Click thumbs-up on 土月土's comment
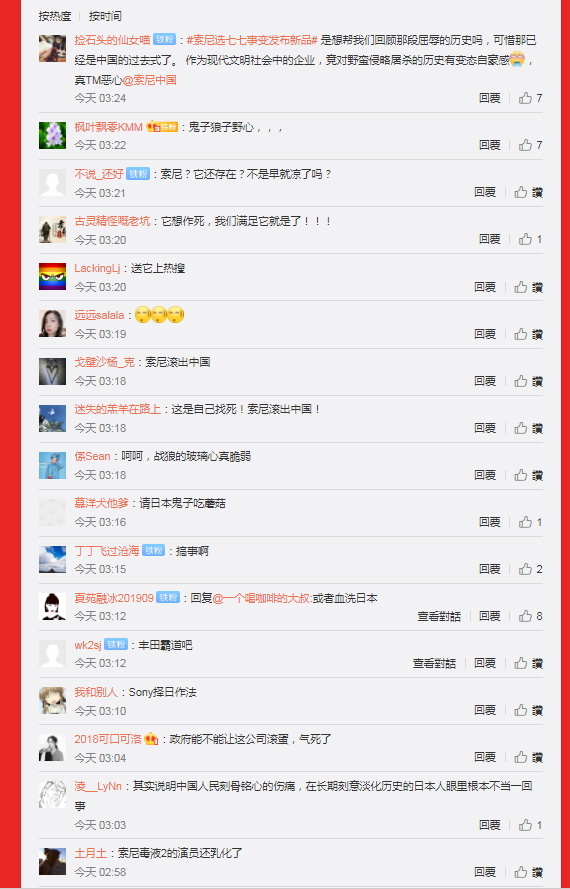Image resolution: width=570 pixels, height=889 pixels. click(x=528, y=871)
